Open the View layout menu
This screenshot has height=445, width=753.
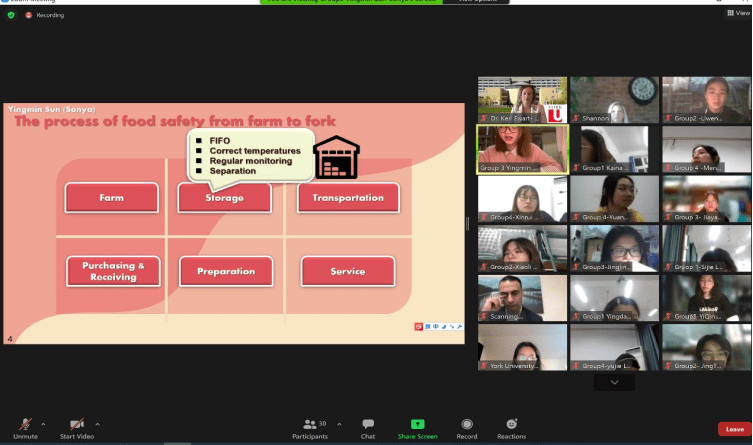pyautogui.click(x=737, y=13)
